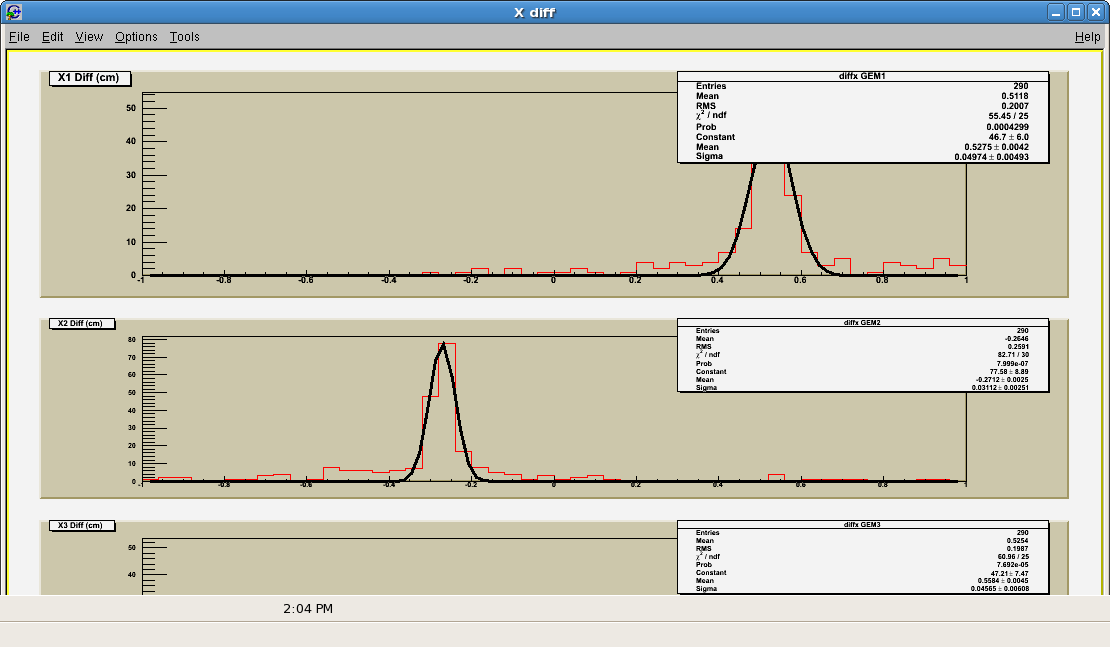1110x647 pixels.
Task: Click the Prob 0.0004299 value in GEM1 stats
Action: coord(1007,127)
